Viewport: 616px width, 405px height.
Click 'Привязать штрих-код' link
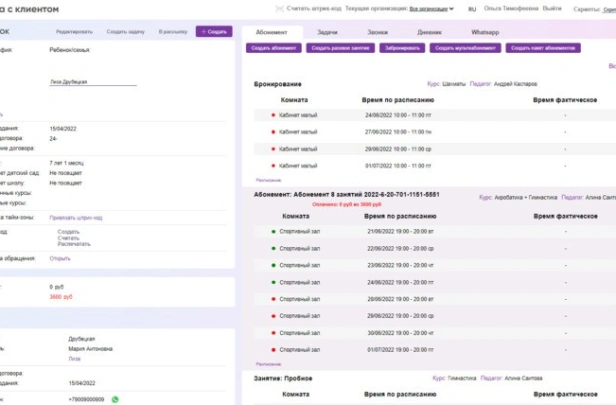tap(76, 216)
